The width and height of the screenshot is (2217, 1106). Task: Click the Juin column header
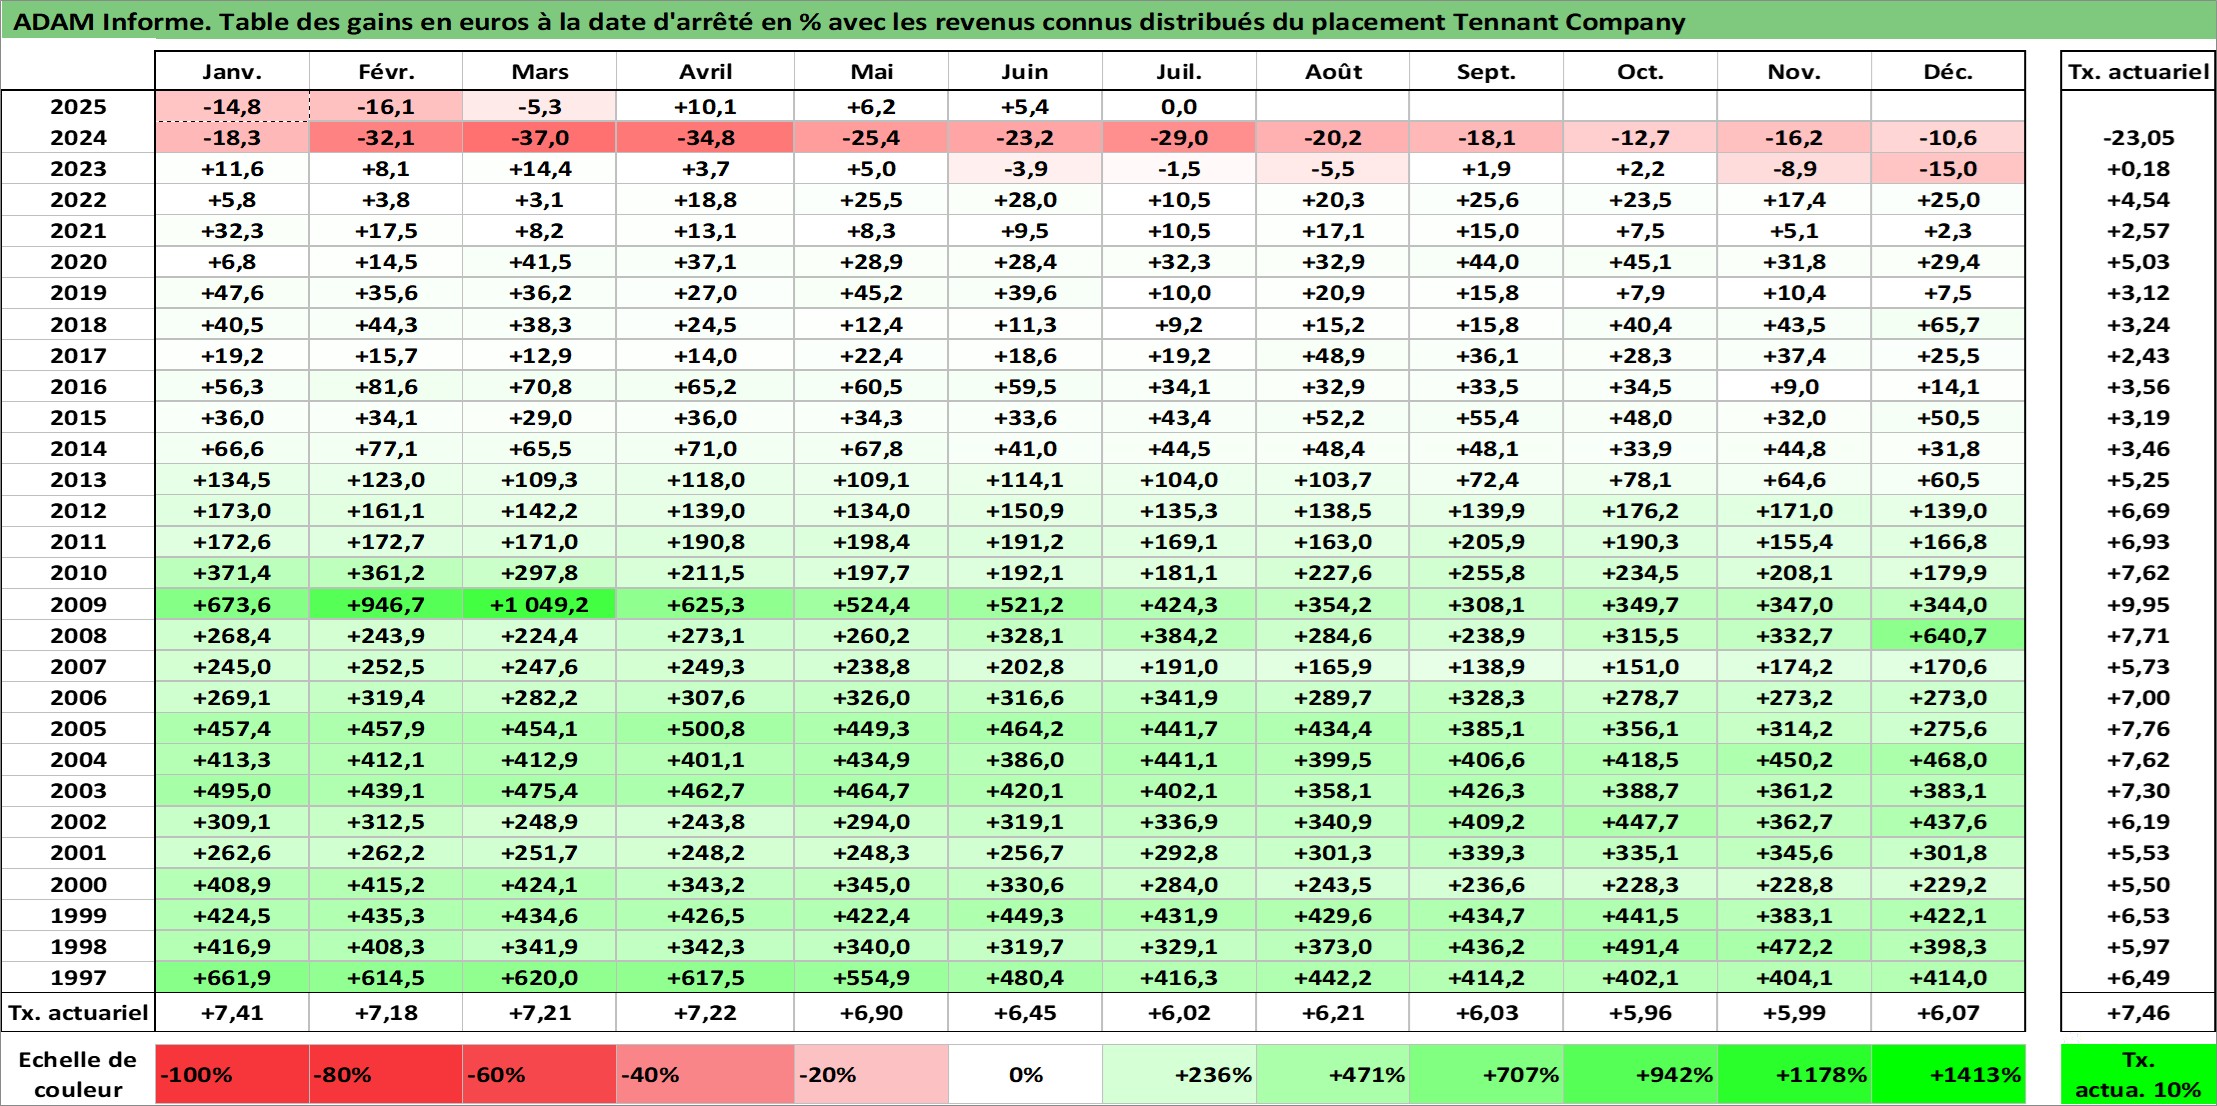[x=1025, y=71]
